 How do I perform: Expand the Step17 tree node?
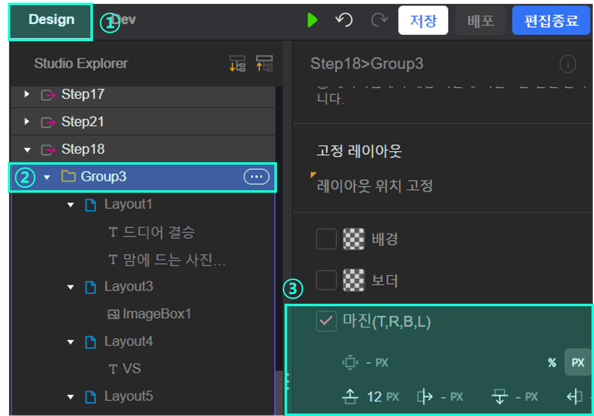point(27,94)
